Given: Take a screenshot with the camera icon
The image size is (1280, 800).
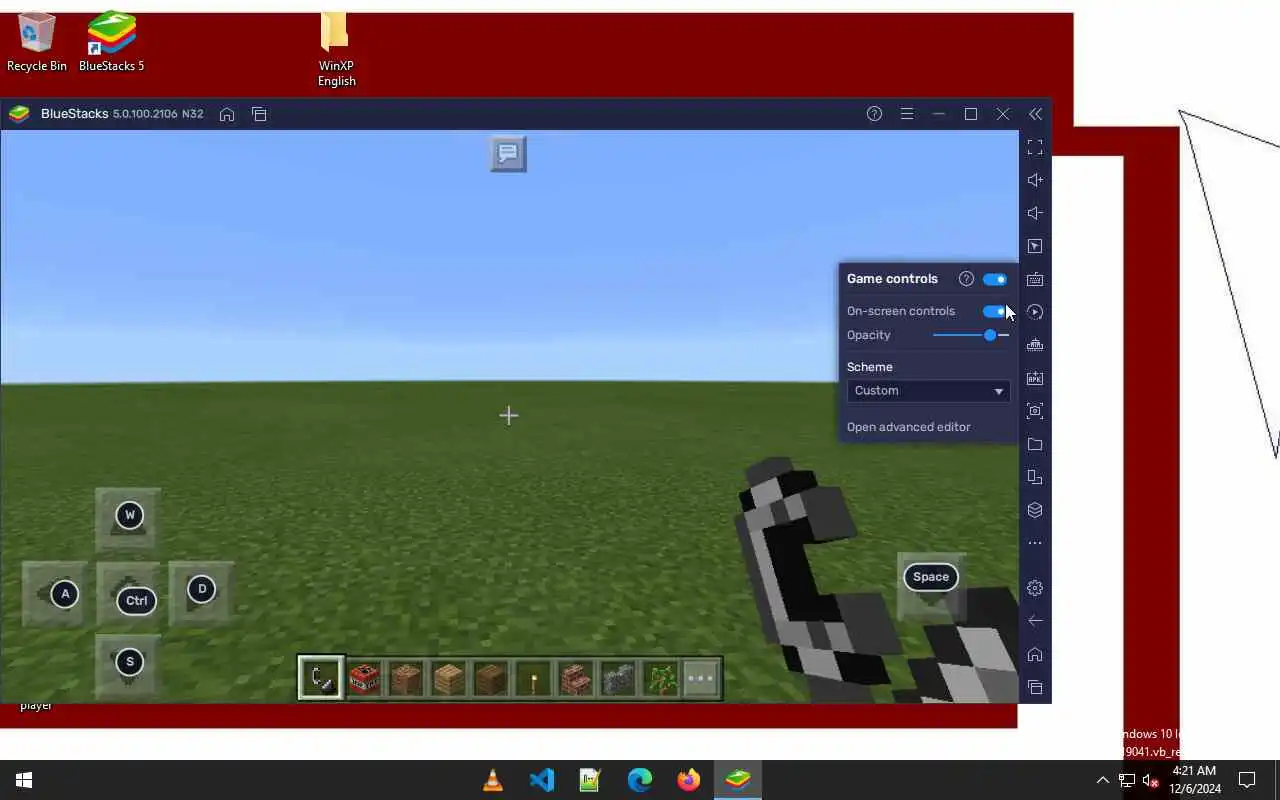Looking at the screenshot, I should pos(1035,411).
